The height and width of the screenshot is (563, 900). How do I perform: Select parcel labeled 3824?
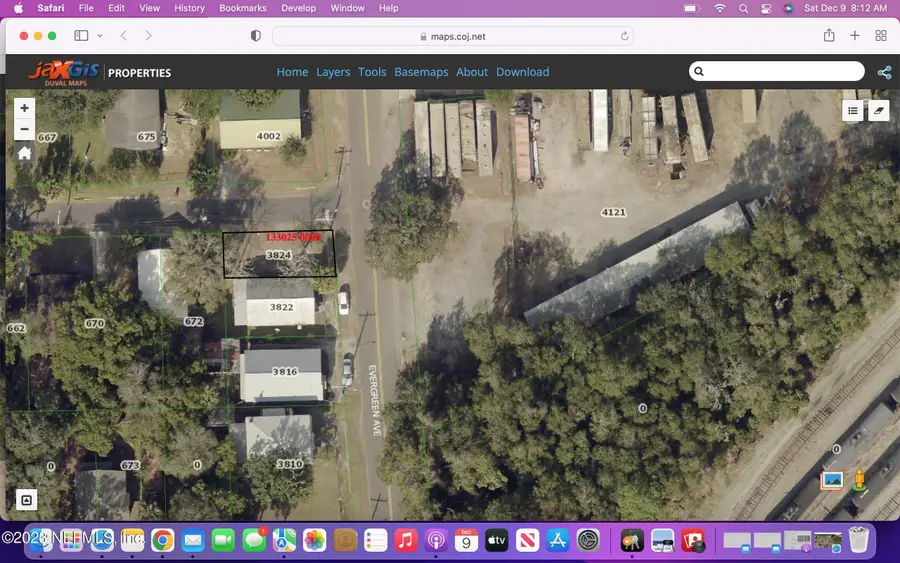(278, 255)
